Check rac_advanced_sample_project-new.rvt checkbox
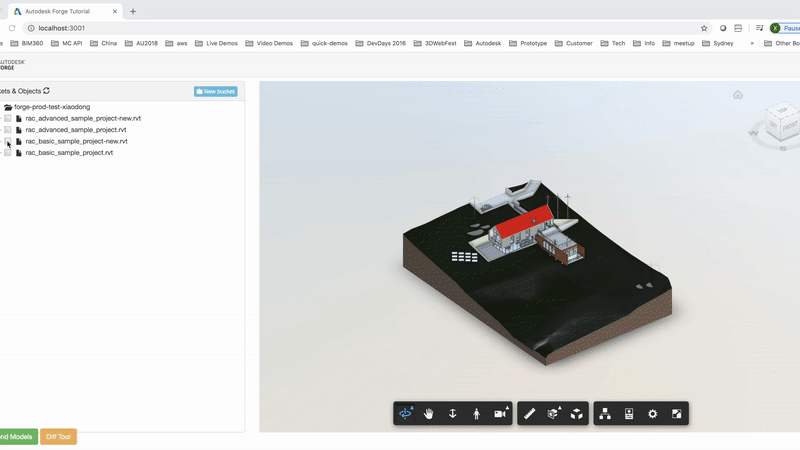This screenshot has height=450, width=800. (8, 118)
